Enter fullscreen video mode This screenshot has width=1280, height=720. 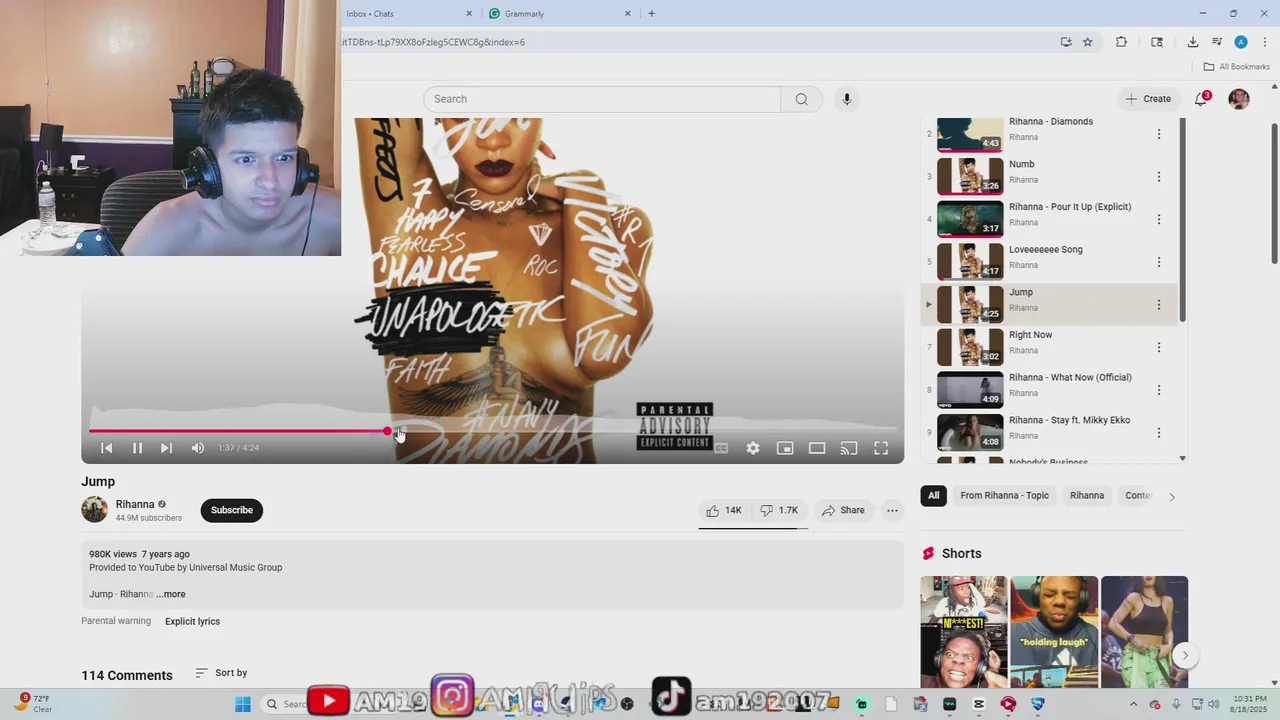pyautogui.click(x=881, y=448)
